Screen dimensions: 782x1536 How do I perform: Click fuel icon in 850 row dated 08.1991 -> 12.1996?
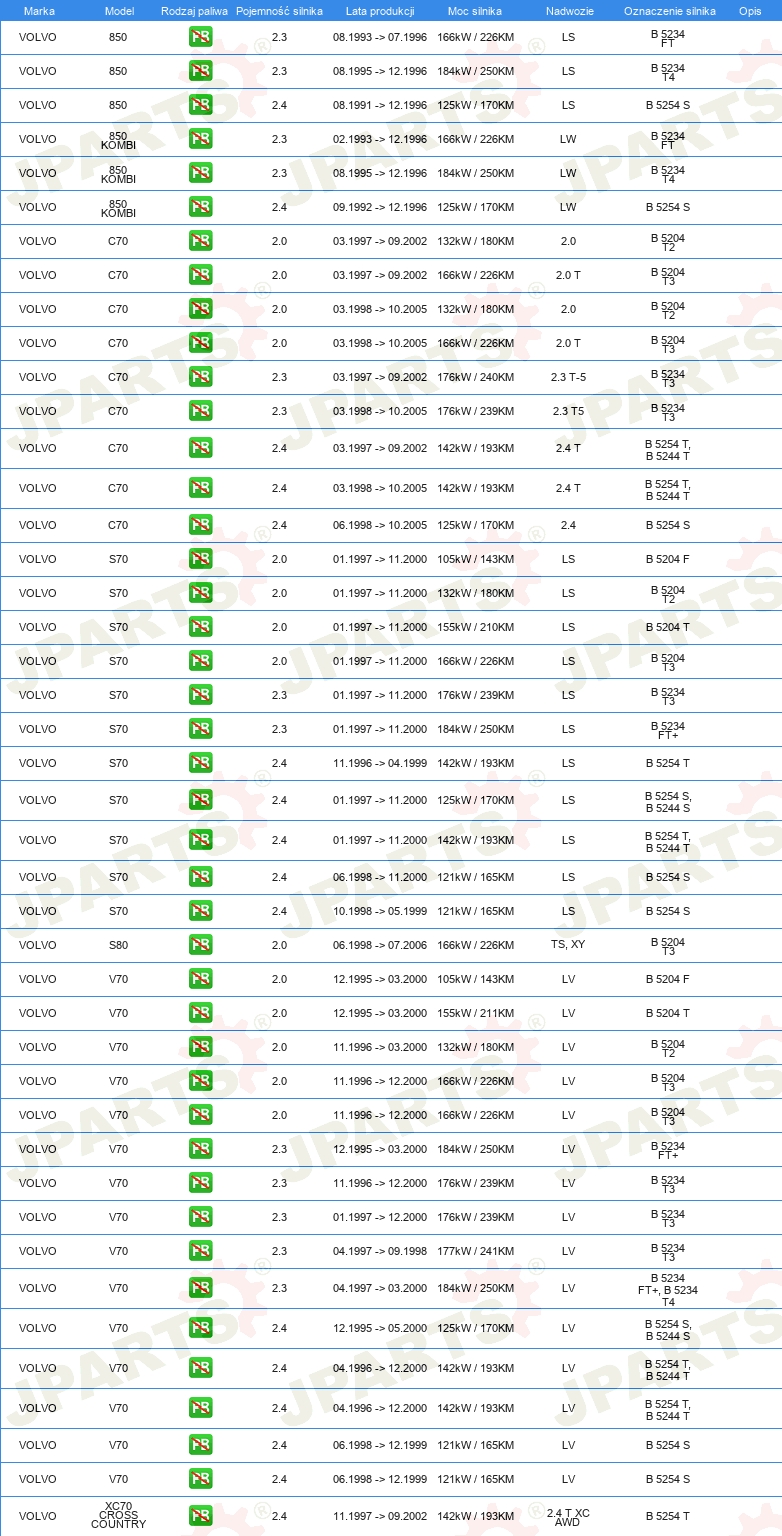[200, 106]
